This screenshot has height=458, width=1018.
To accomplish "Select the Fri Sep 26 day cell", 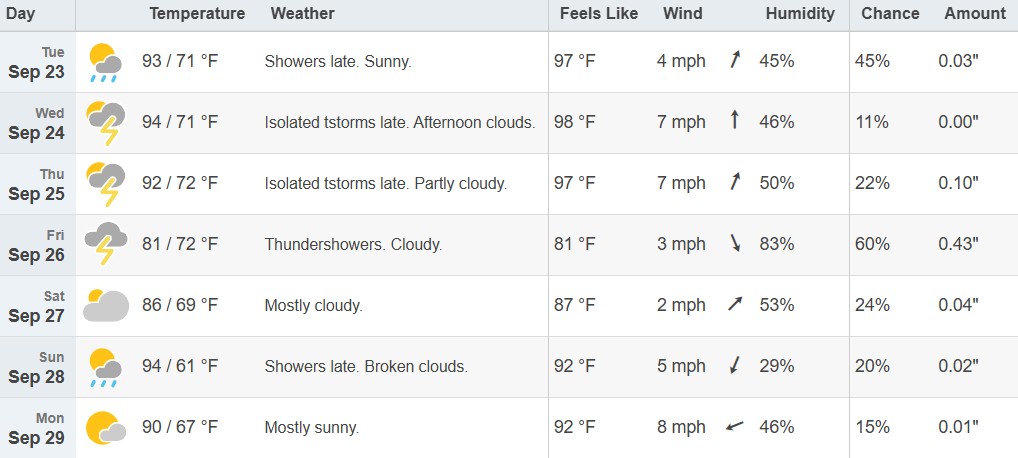I will [x=38, y=245].
